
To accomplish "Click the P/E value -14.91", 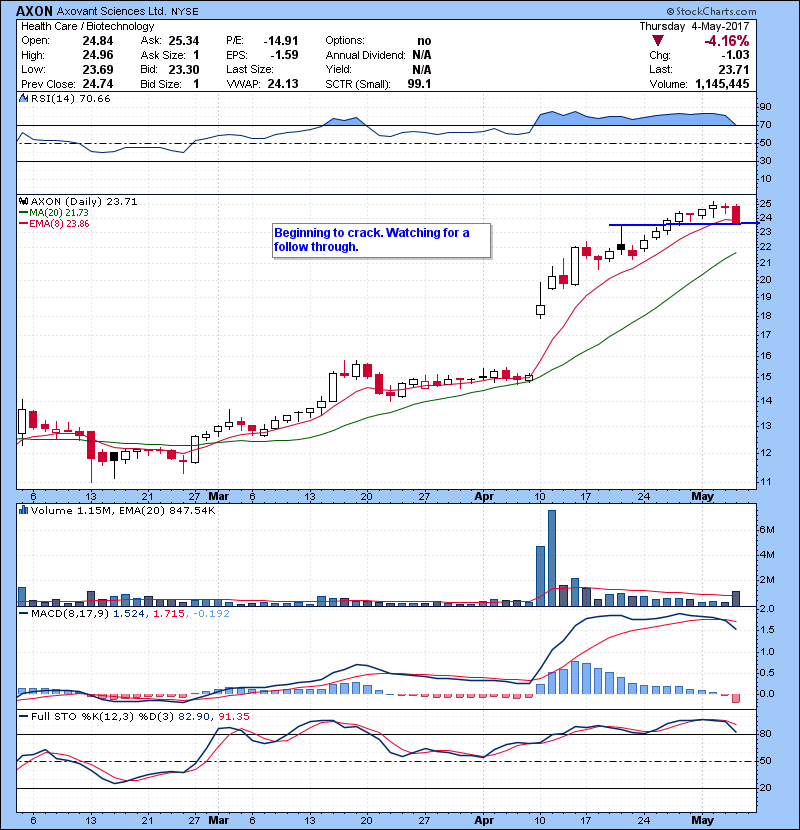I will pyautogui.click(x=281, y=41).
